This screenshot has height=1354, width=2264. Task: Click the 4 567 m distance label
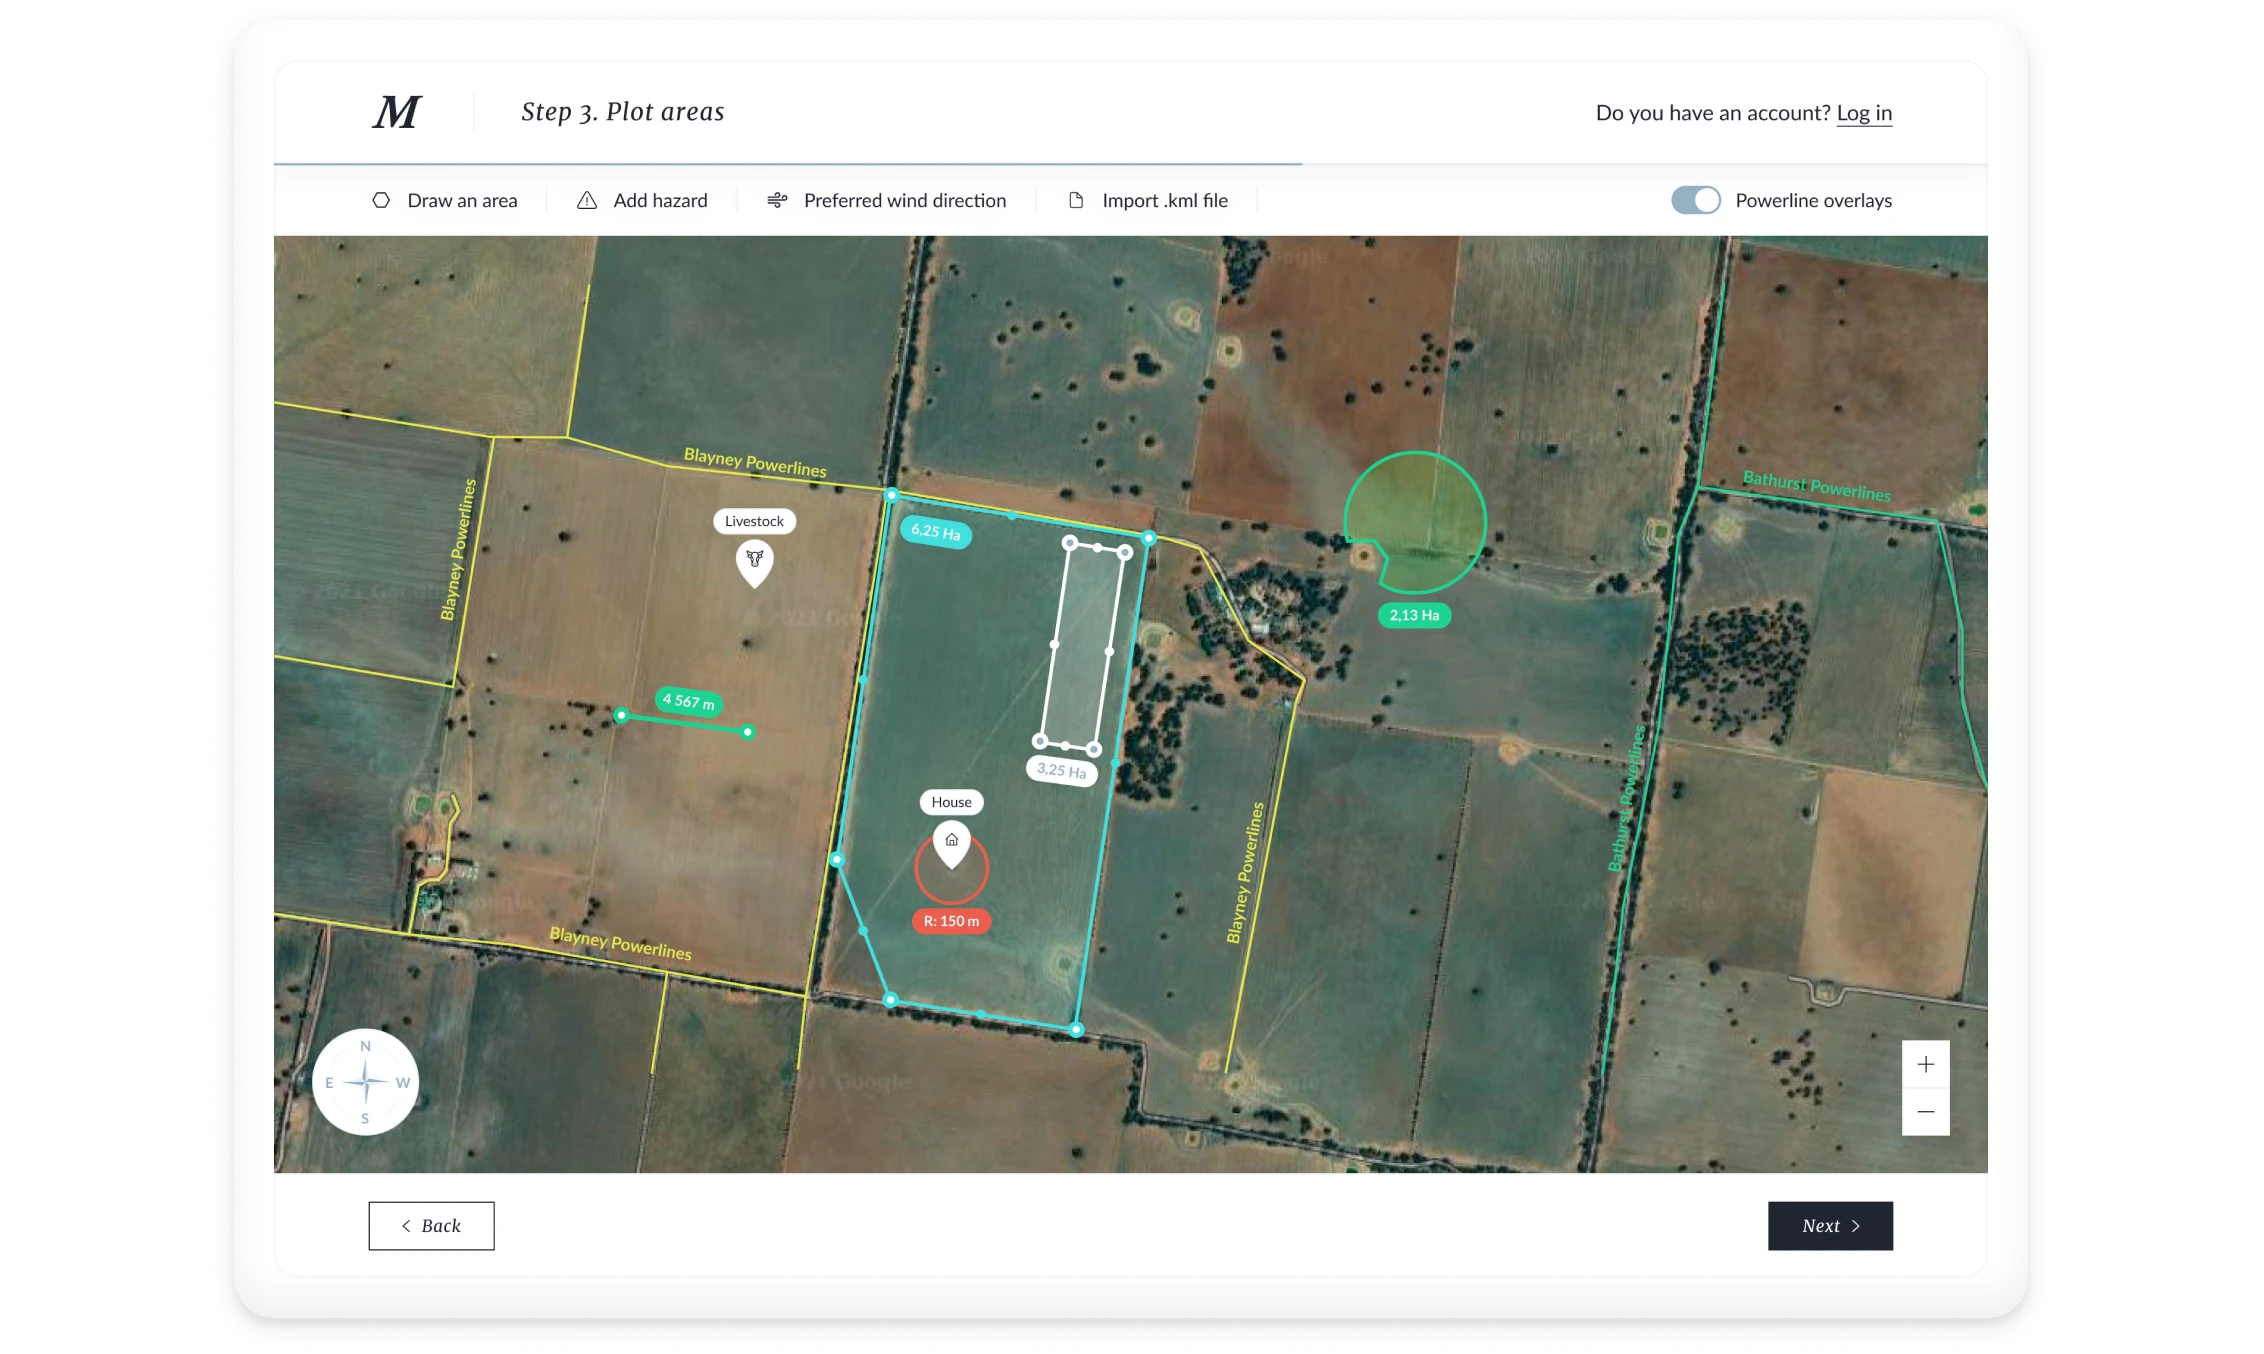pos(689,701)
